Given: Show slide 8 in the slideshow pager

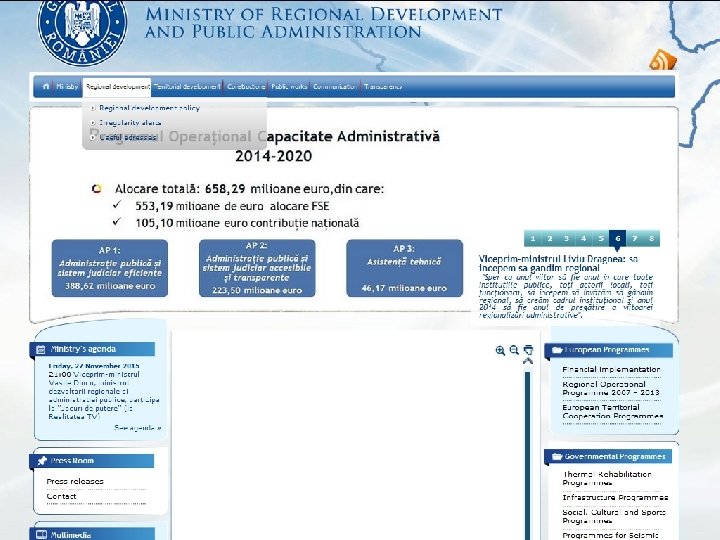Looking at the screenshot, I should [x=652, y=238].
